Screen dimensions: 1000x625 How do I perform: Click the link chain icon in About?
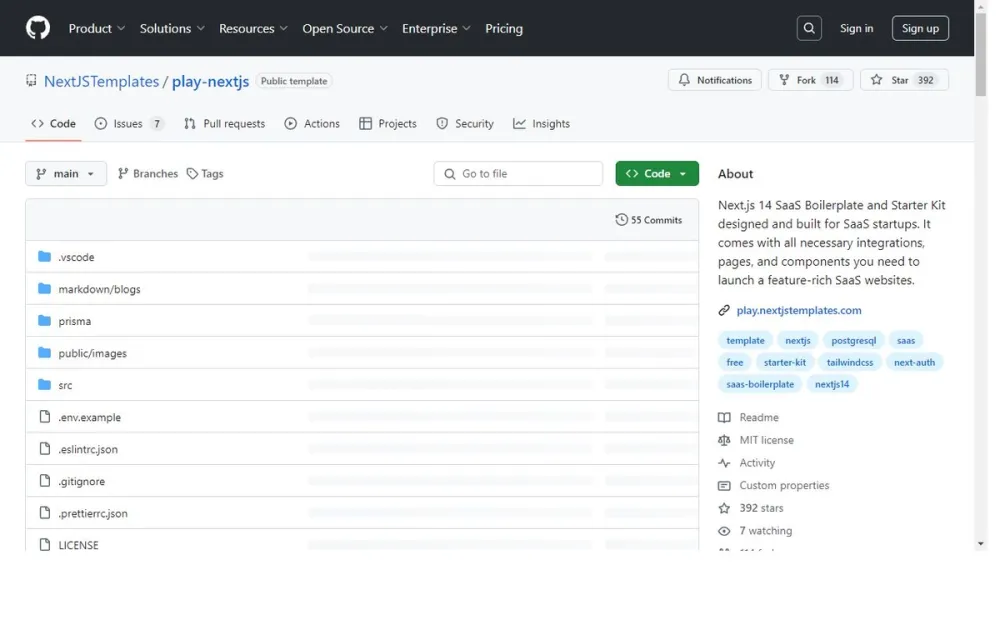[x=724, y=311]
